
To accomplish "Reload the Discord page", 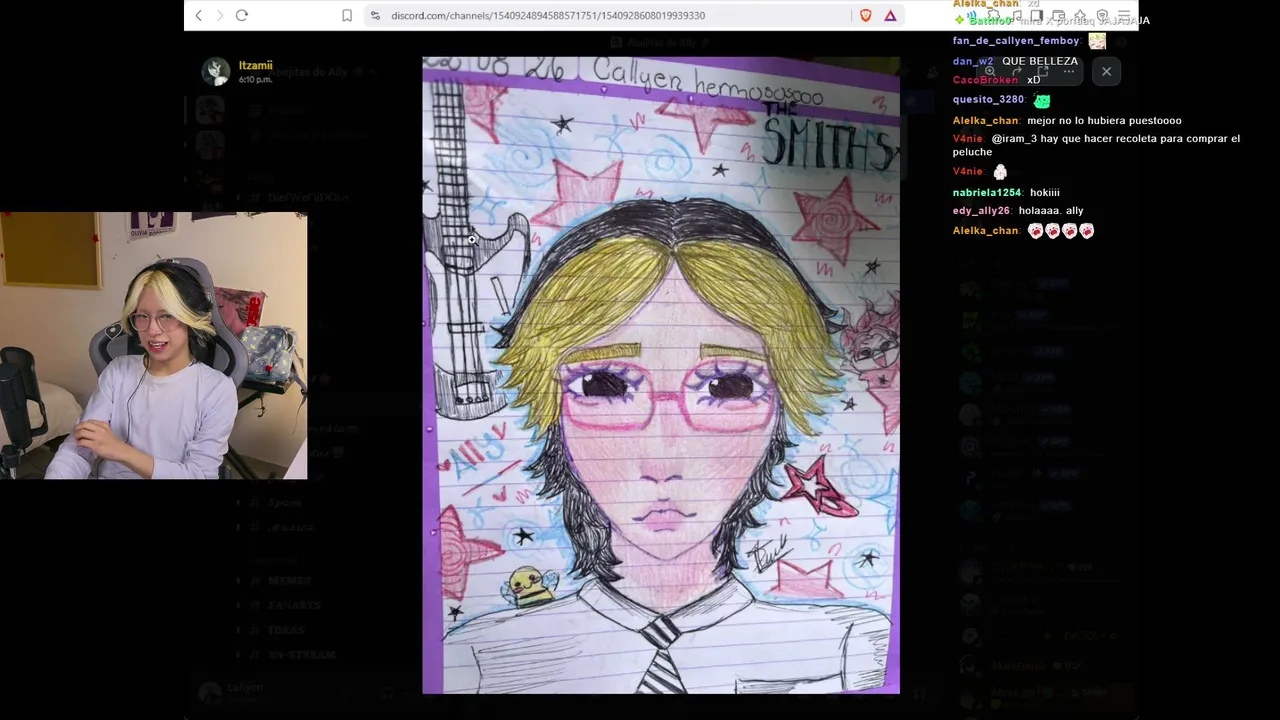I will tap(242, 15).
